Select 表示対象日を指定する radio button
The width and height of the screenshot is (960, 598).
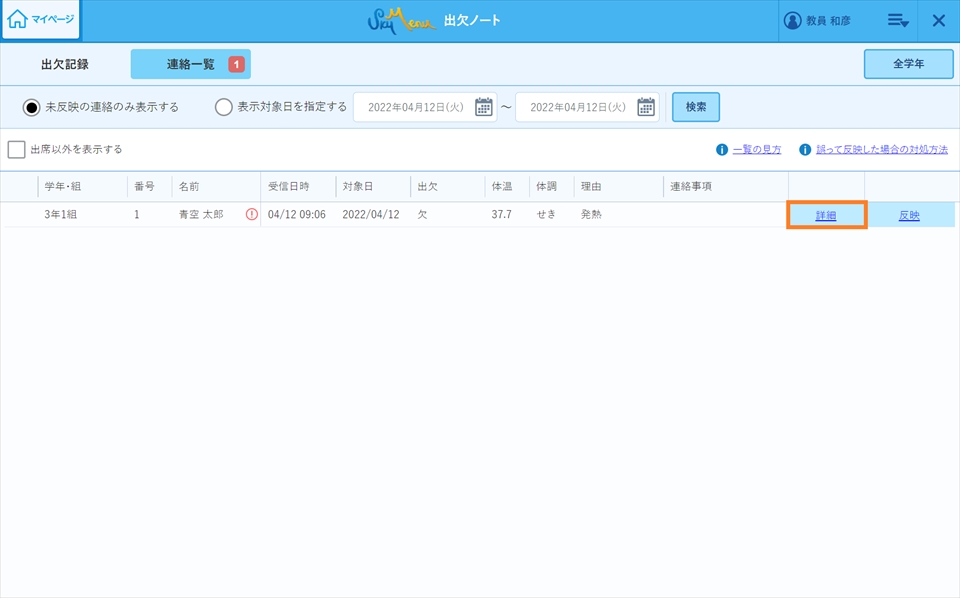[224, 107]
